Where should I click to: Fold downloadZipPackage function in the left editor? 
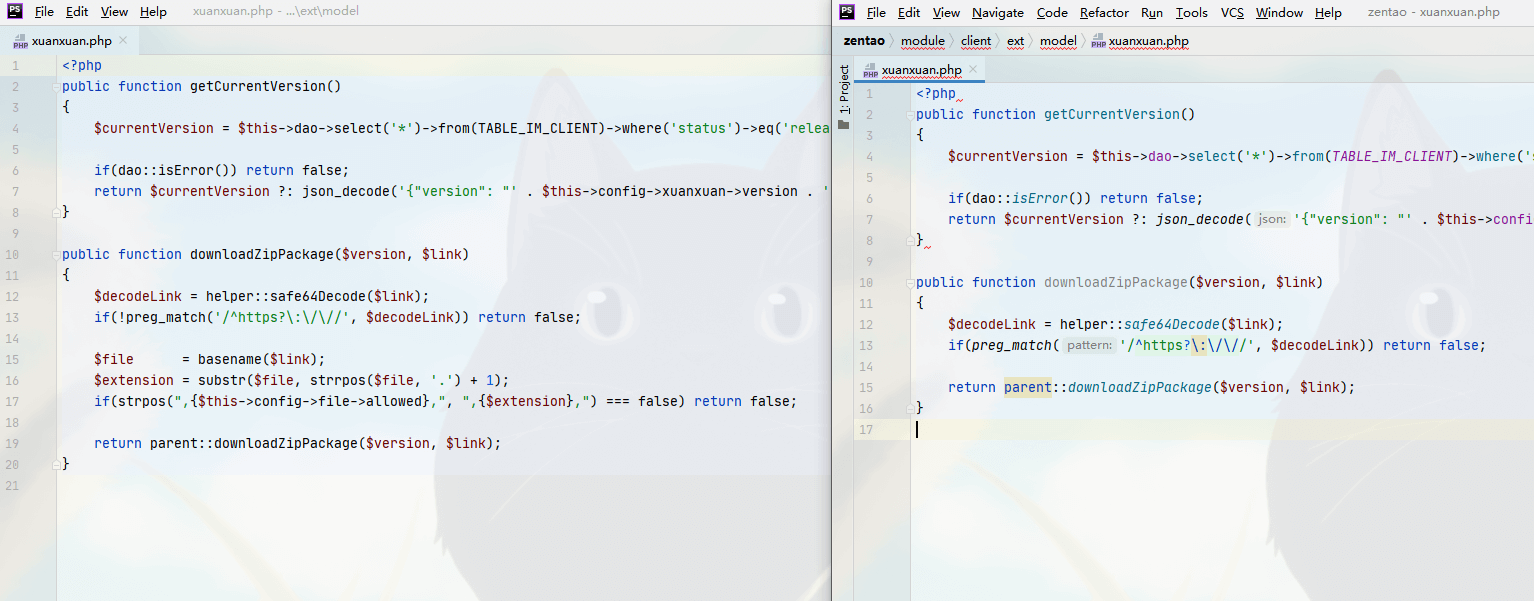tap(55, 255)
